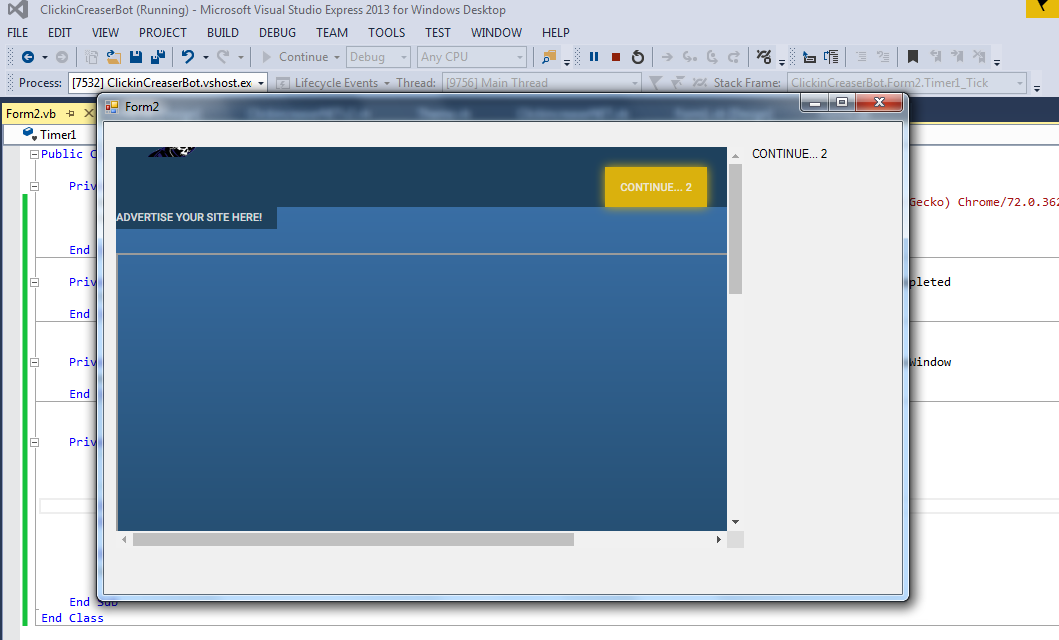This screenshot has height=640, width=1059.
Task: Open the TOOLS menu
Action: point(386,32)
